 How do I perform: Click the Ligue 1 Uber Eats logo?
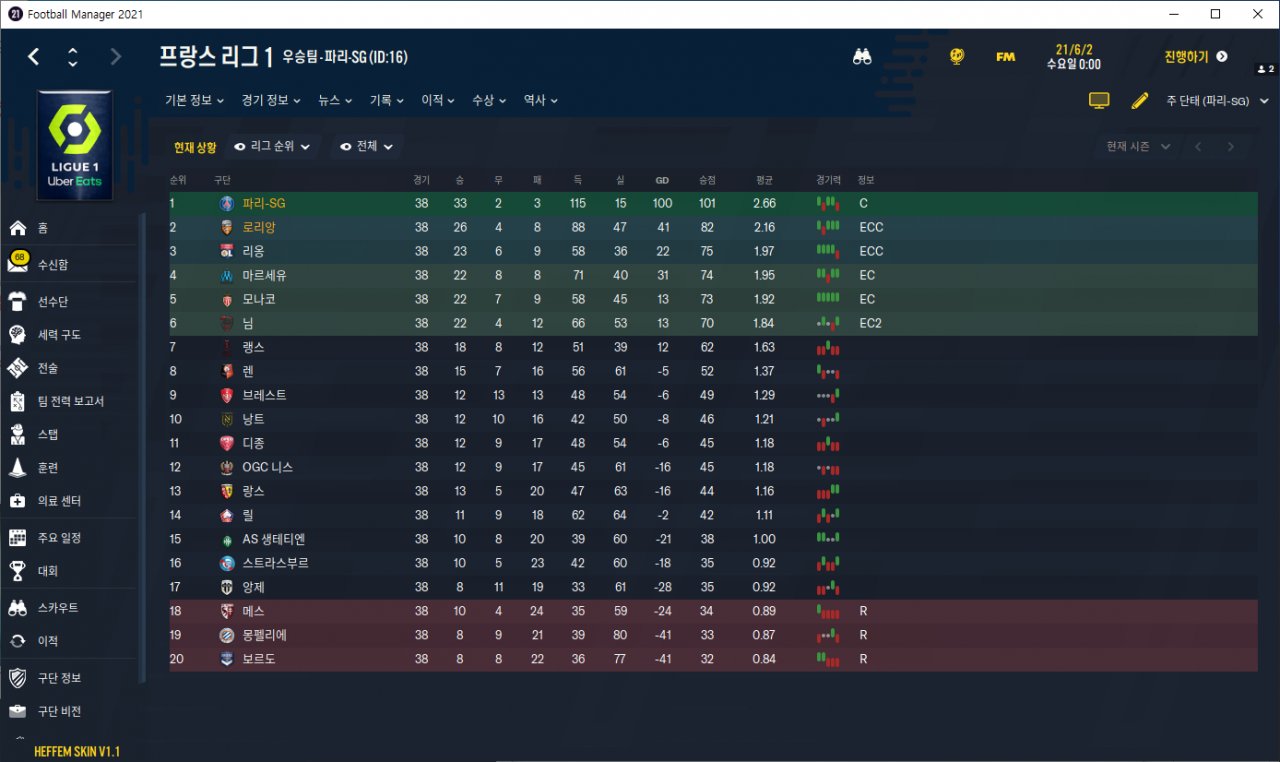74,145
